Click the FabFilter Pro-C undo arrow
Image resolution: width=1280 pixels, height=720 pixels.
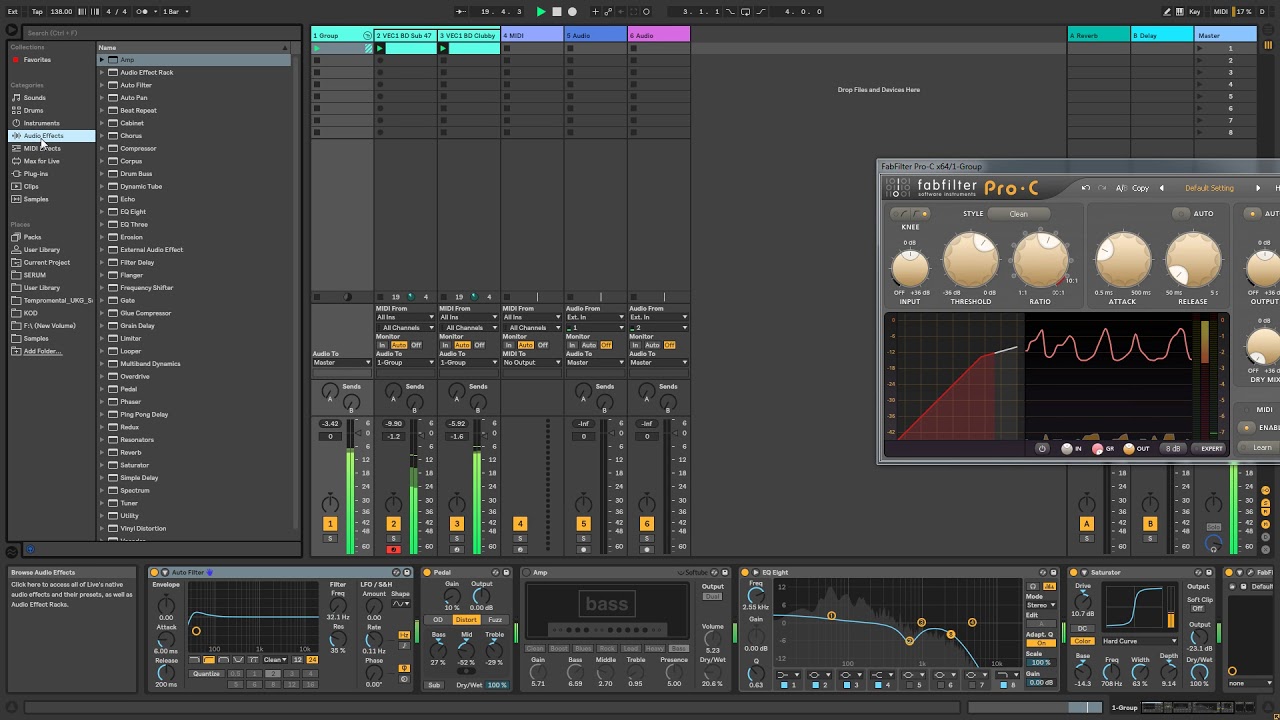click(1086, 188)
